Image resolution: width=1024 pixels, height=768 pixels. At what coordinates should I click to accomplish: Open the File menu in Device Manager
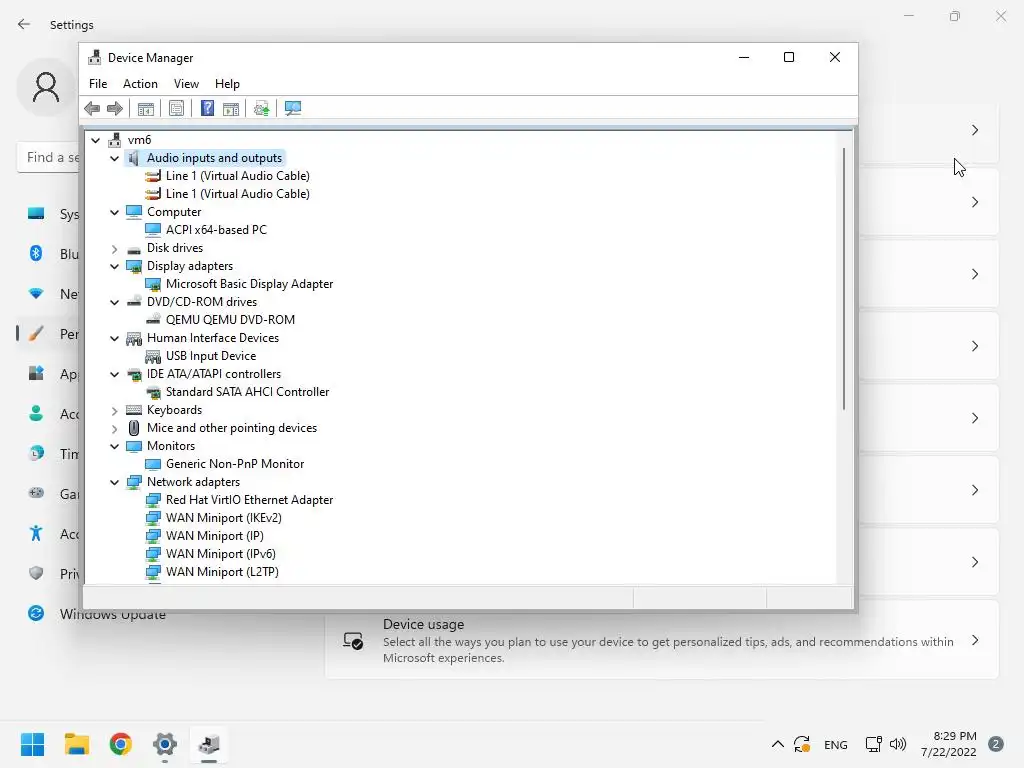click(x=98, y=84)
